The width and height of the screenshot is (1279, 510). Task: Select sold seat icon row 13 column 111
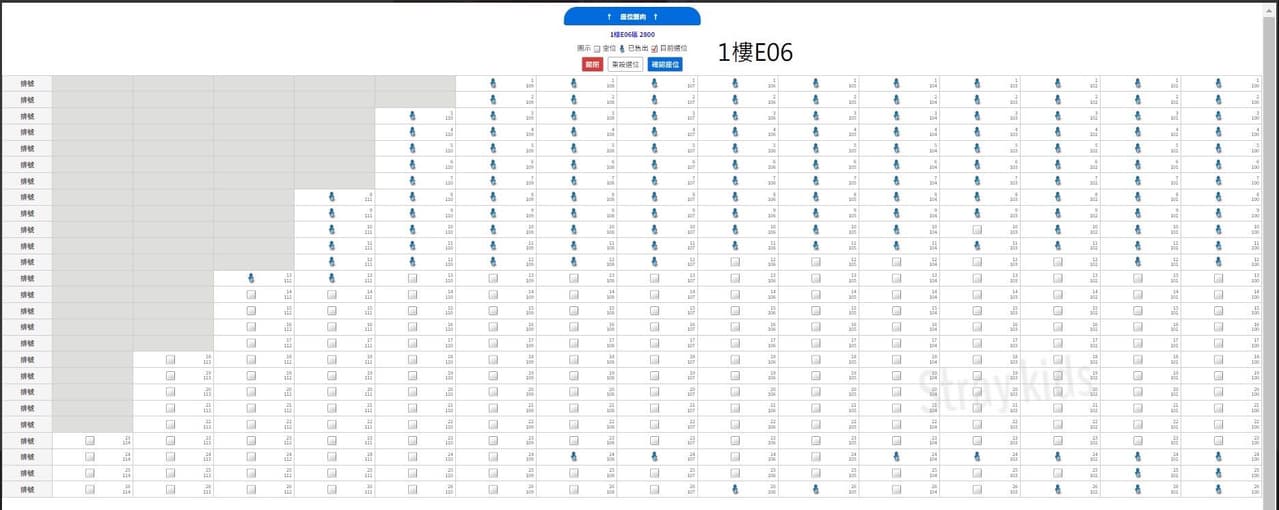(332, 278)
